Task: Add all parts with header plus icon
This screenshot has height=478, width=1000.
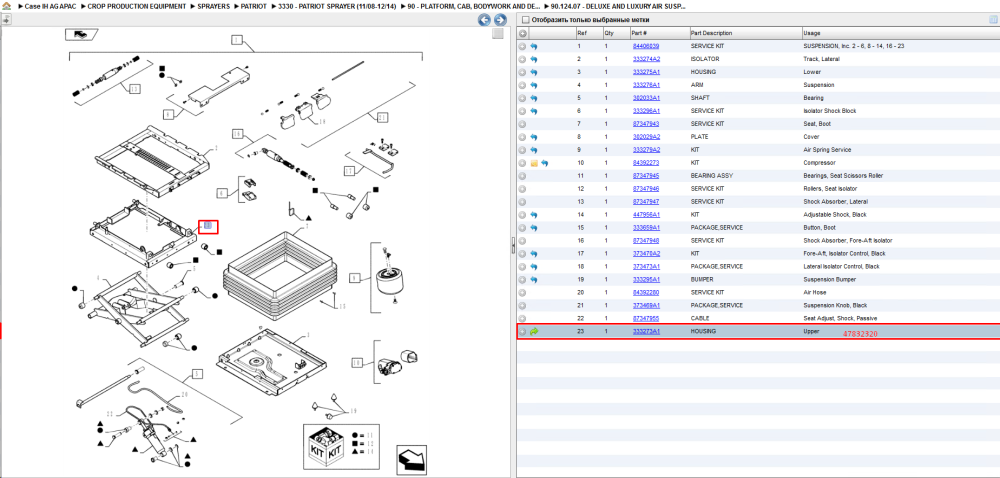Action: point(522,33)
